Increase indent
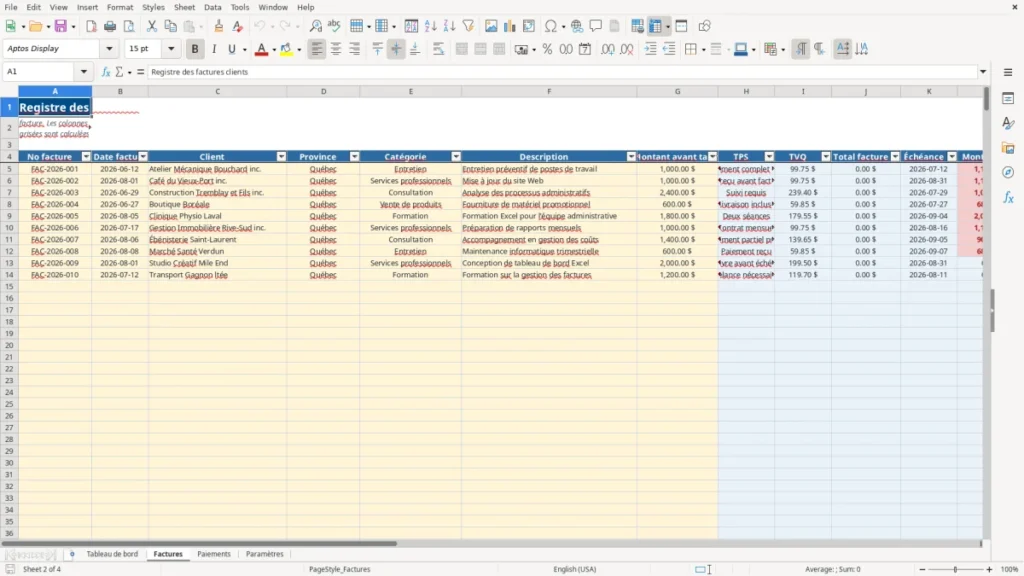 650,49
